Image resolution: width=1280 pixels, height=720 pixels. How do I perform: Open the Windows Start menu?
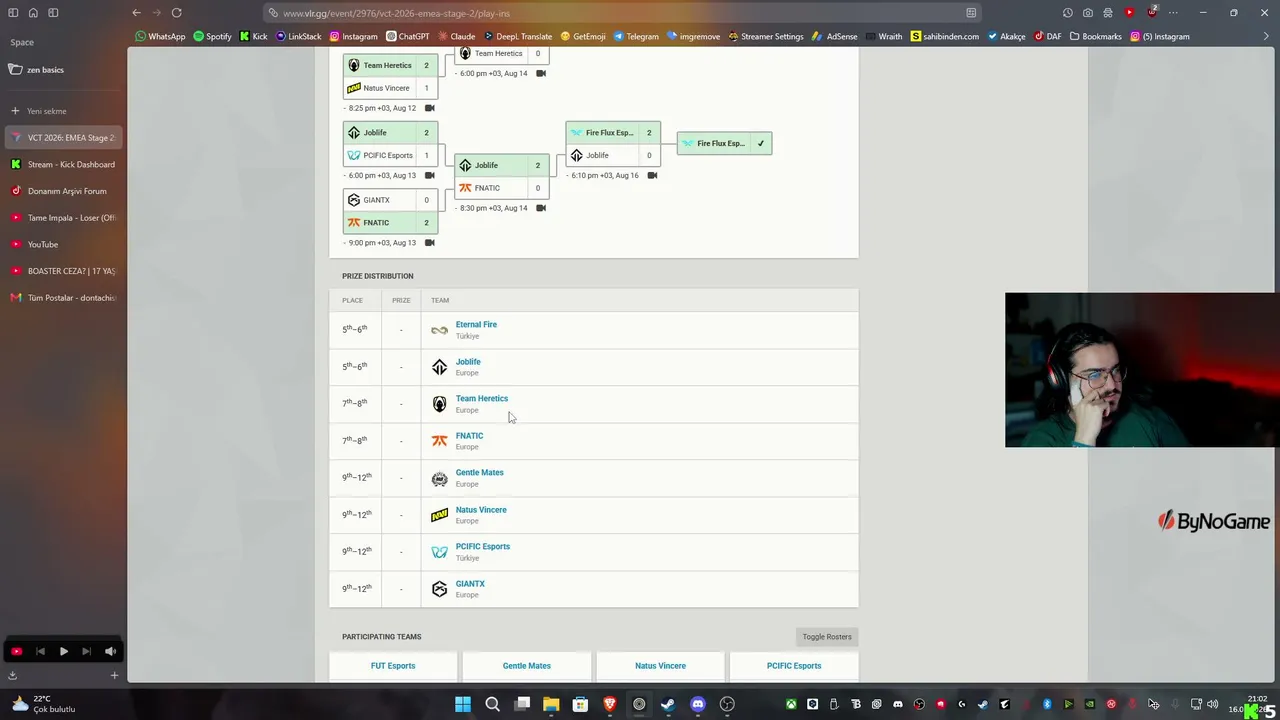[463, 704]
